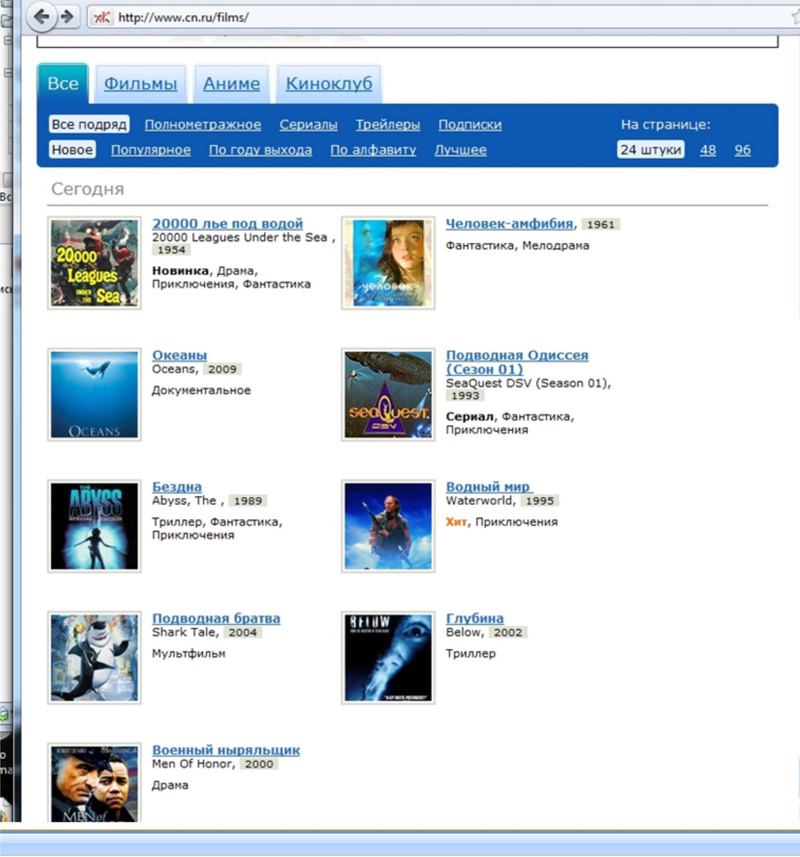Click the 1954 year tag

tap(172, 250)
